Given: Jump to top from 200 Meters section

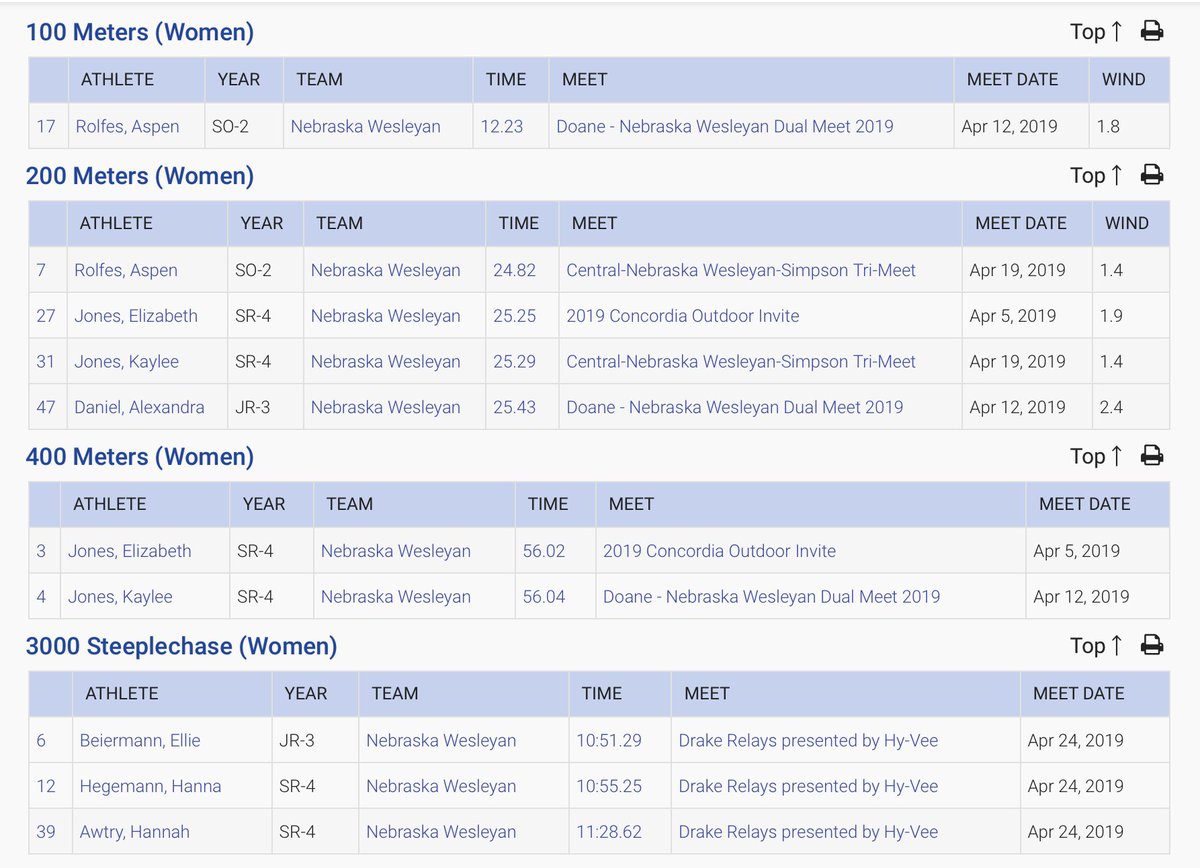Looking at the screenshot, I should coord(1097,176).
